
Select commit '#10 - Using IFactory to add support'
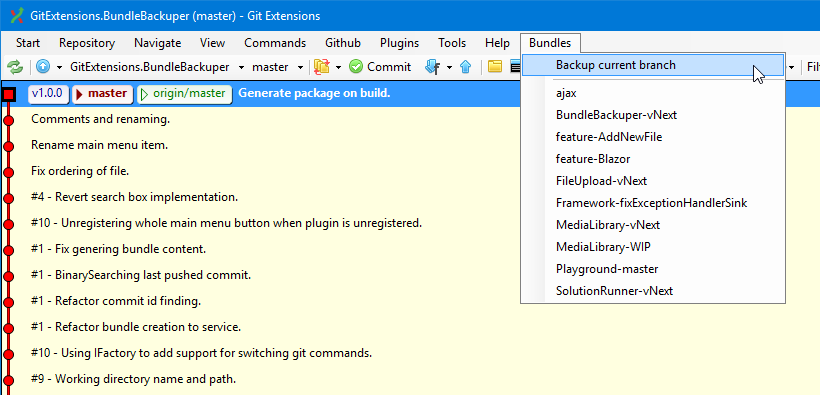coord(201,353)
